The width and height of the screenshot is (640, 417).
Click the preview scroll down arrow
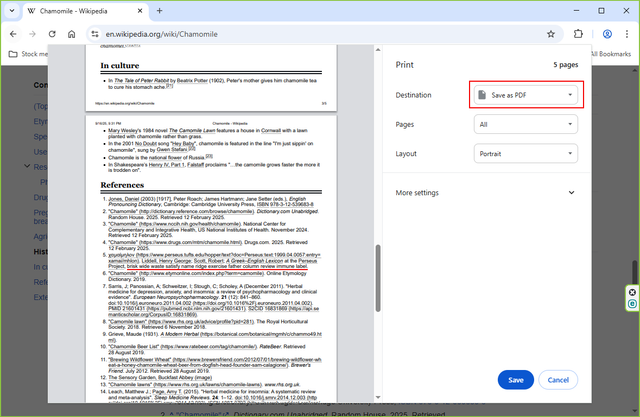point(378,397)
